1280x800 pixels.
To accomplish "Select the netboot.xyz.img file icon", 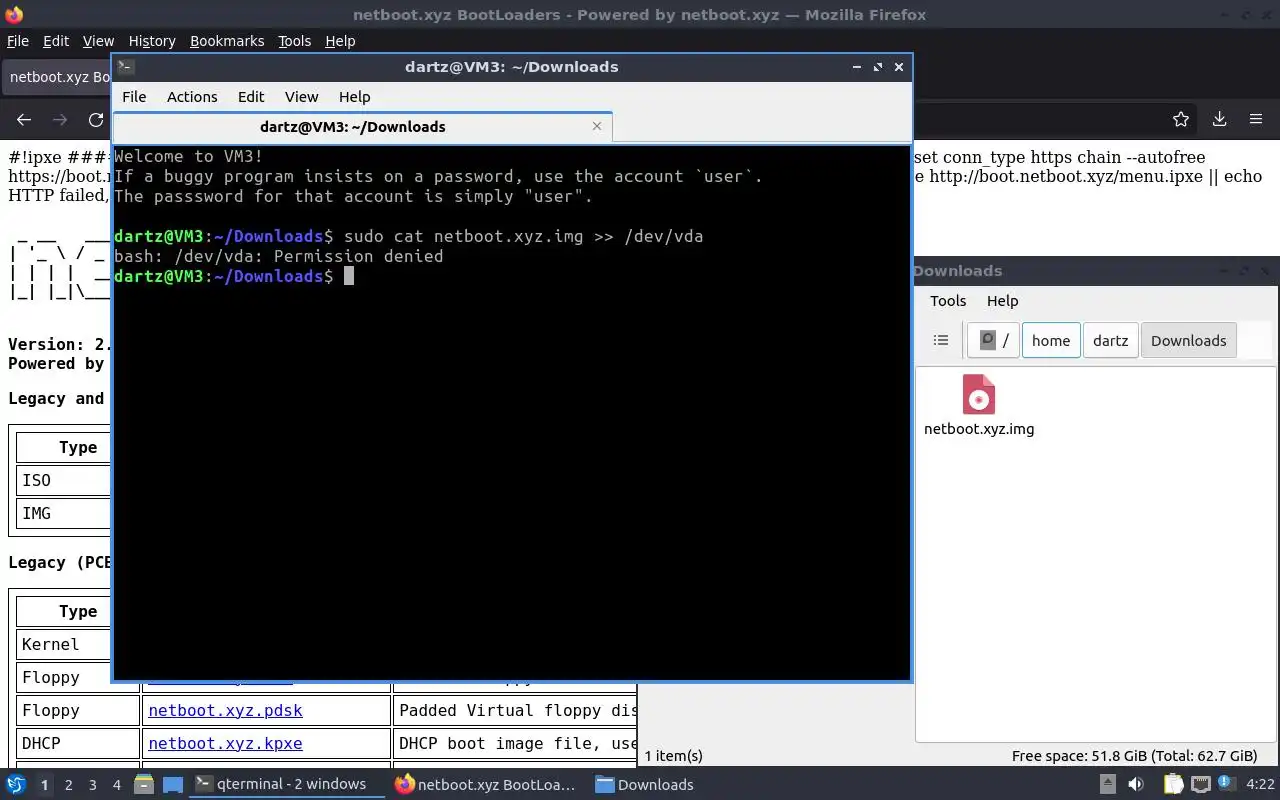I will 979,394.
